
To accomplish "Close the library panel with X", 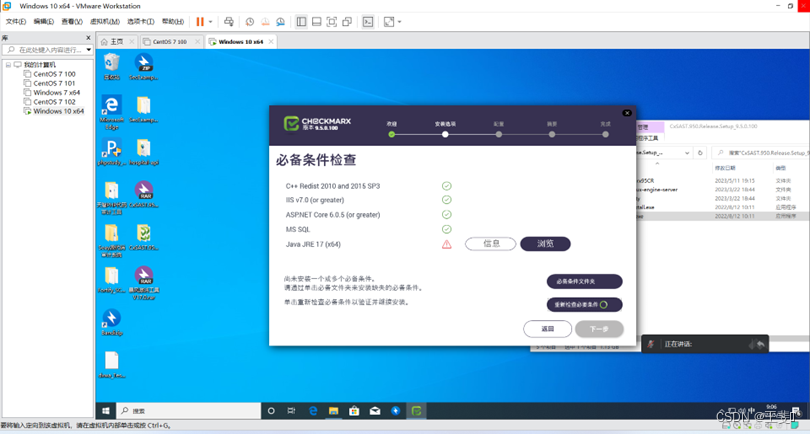I will (88, 38).
